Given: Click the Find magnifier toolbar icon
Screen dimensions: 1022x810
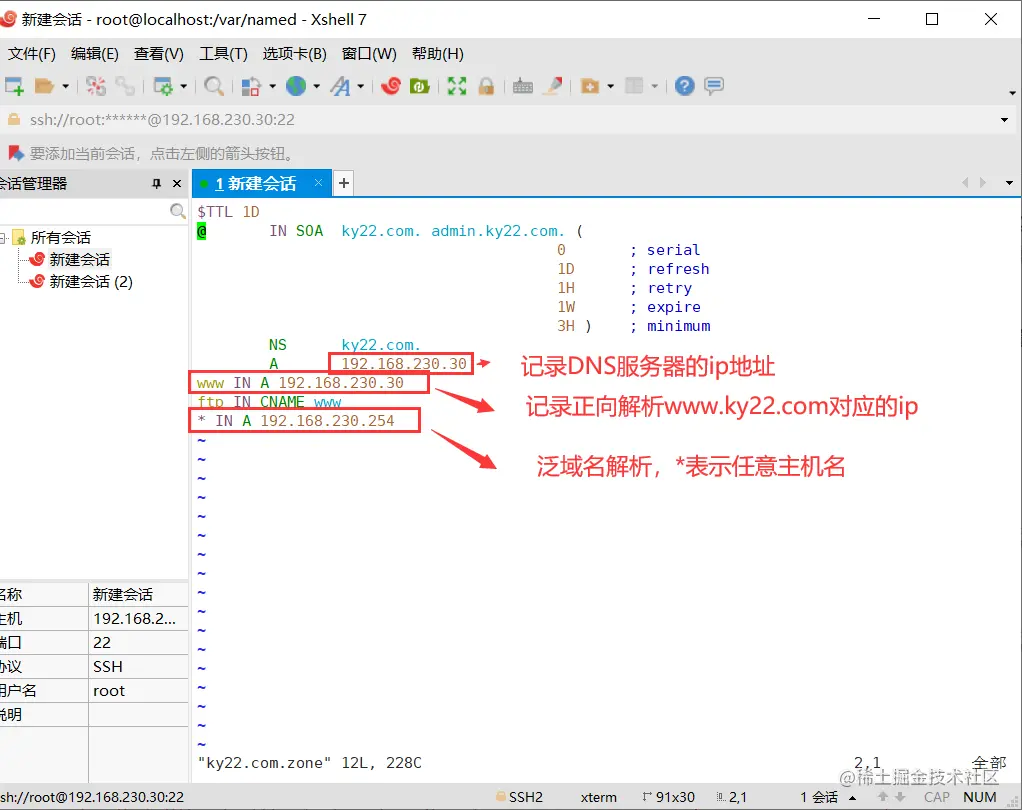Looking at the screenshot, I should coord(214,86).
